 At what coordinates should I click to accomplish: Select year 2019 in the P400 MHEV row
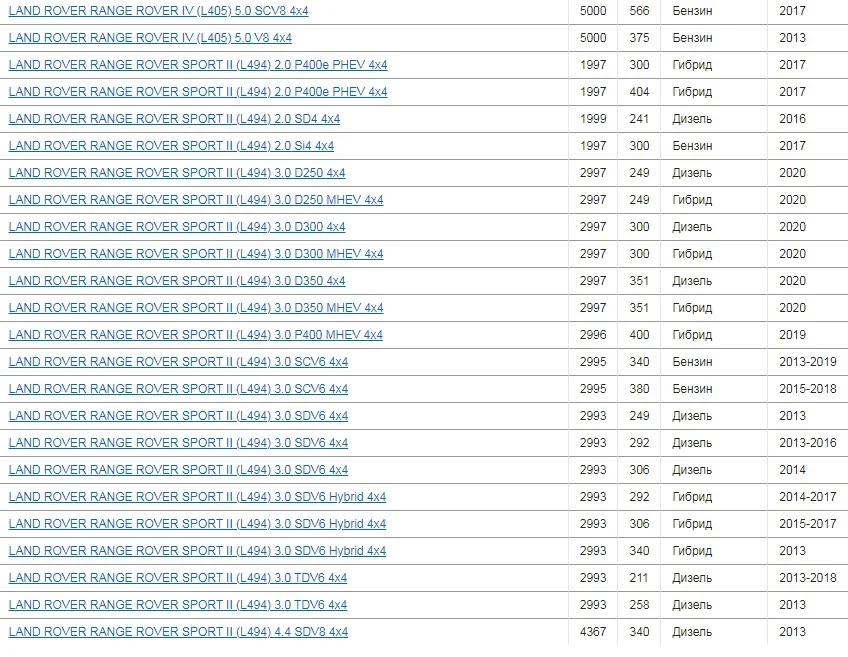[792, 335]
